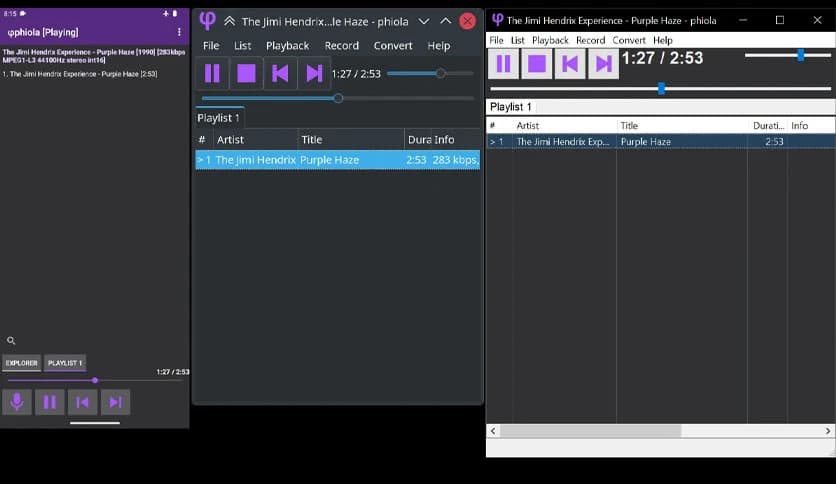Screen dimensions: 836x484
Task: Click the Artist column header in Windows window
Action: coord(564,126)
